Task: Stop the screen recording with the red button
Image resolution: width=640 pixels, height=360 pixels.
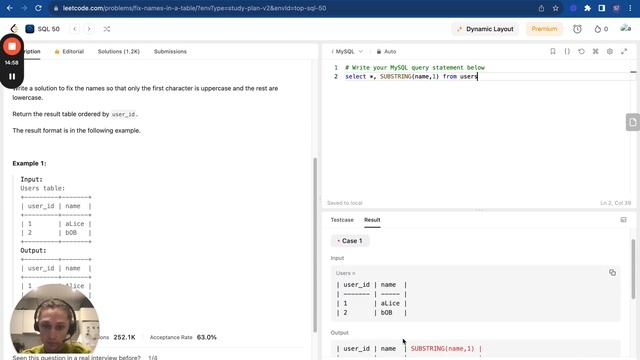Action: [12, 47]
